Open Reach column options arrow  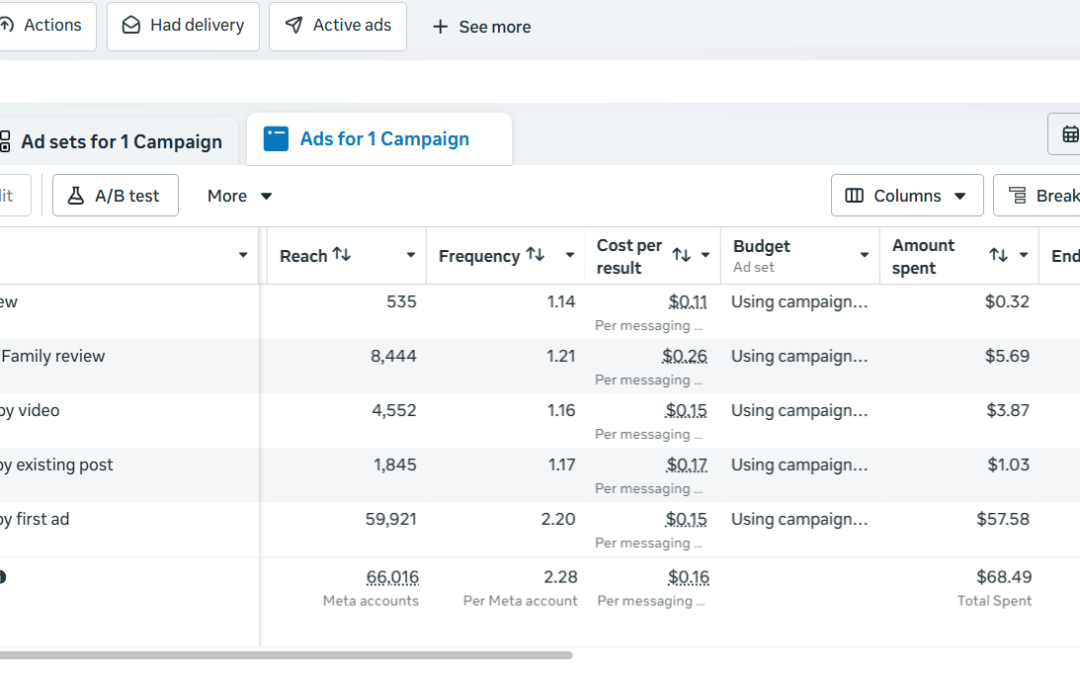pyautogui.click(x=411, y=255)
